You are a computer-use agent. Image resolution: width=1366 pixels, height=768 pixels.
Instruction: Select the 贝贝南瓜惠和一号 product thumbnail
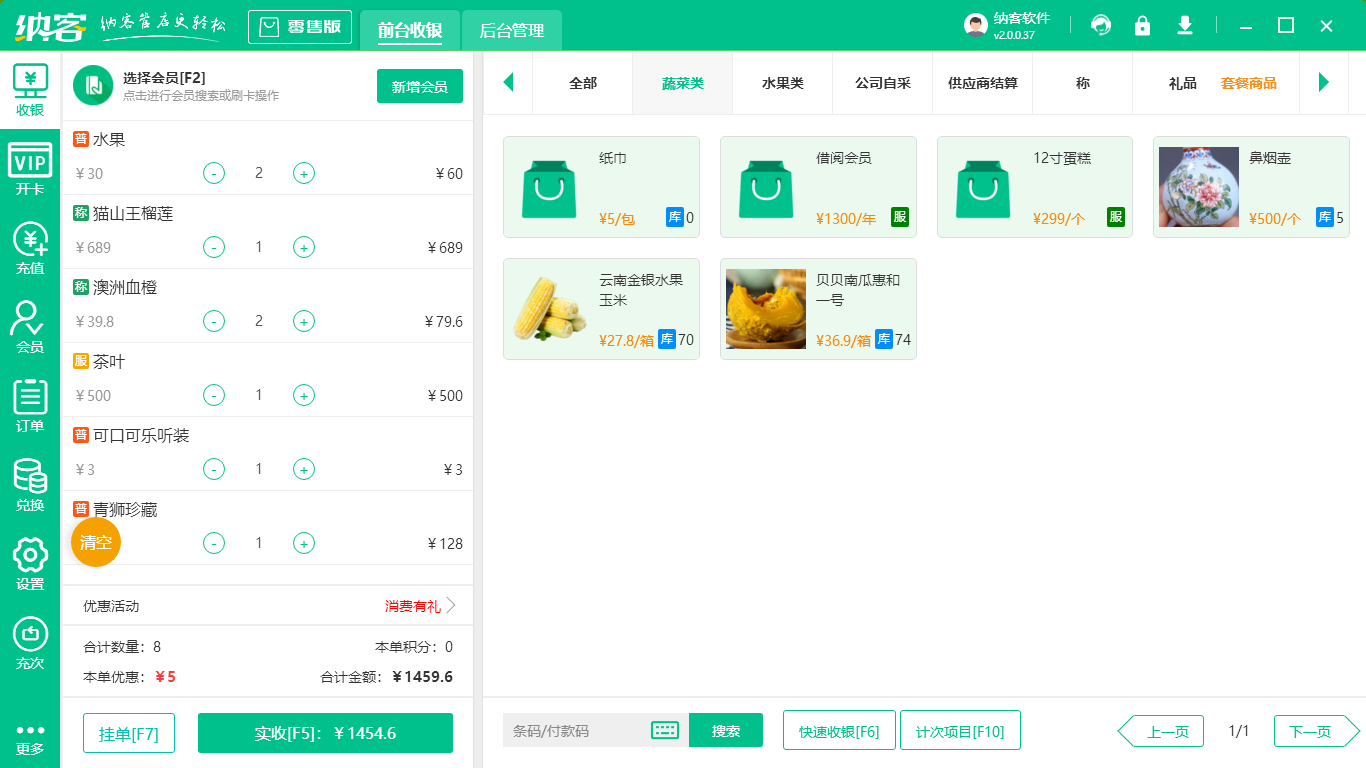(765, 308)
